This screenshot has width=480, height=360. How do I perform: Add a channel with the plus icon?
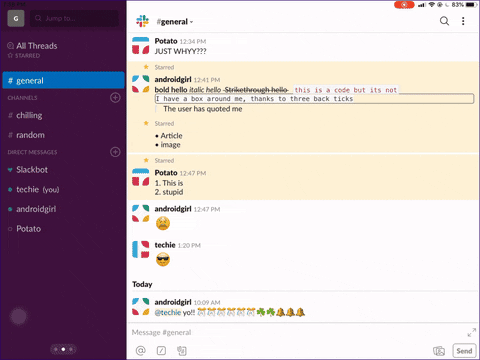pyautogui.click(x=115, y=98)
